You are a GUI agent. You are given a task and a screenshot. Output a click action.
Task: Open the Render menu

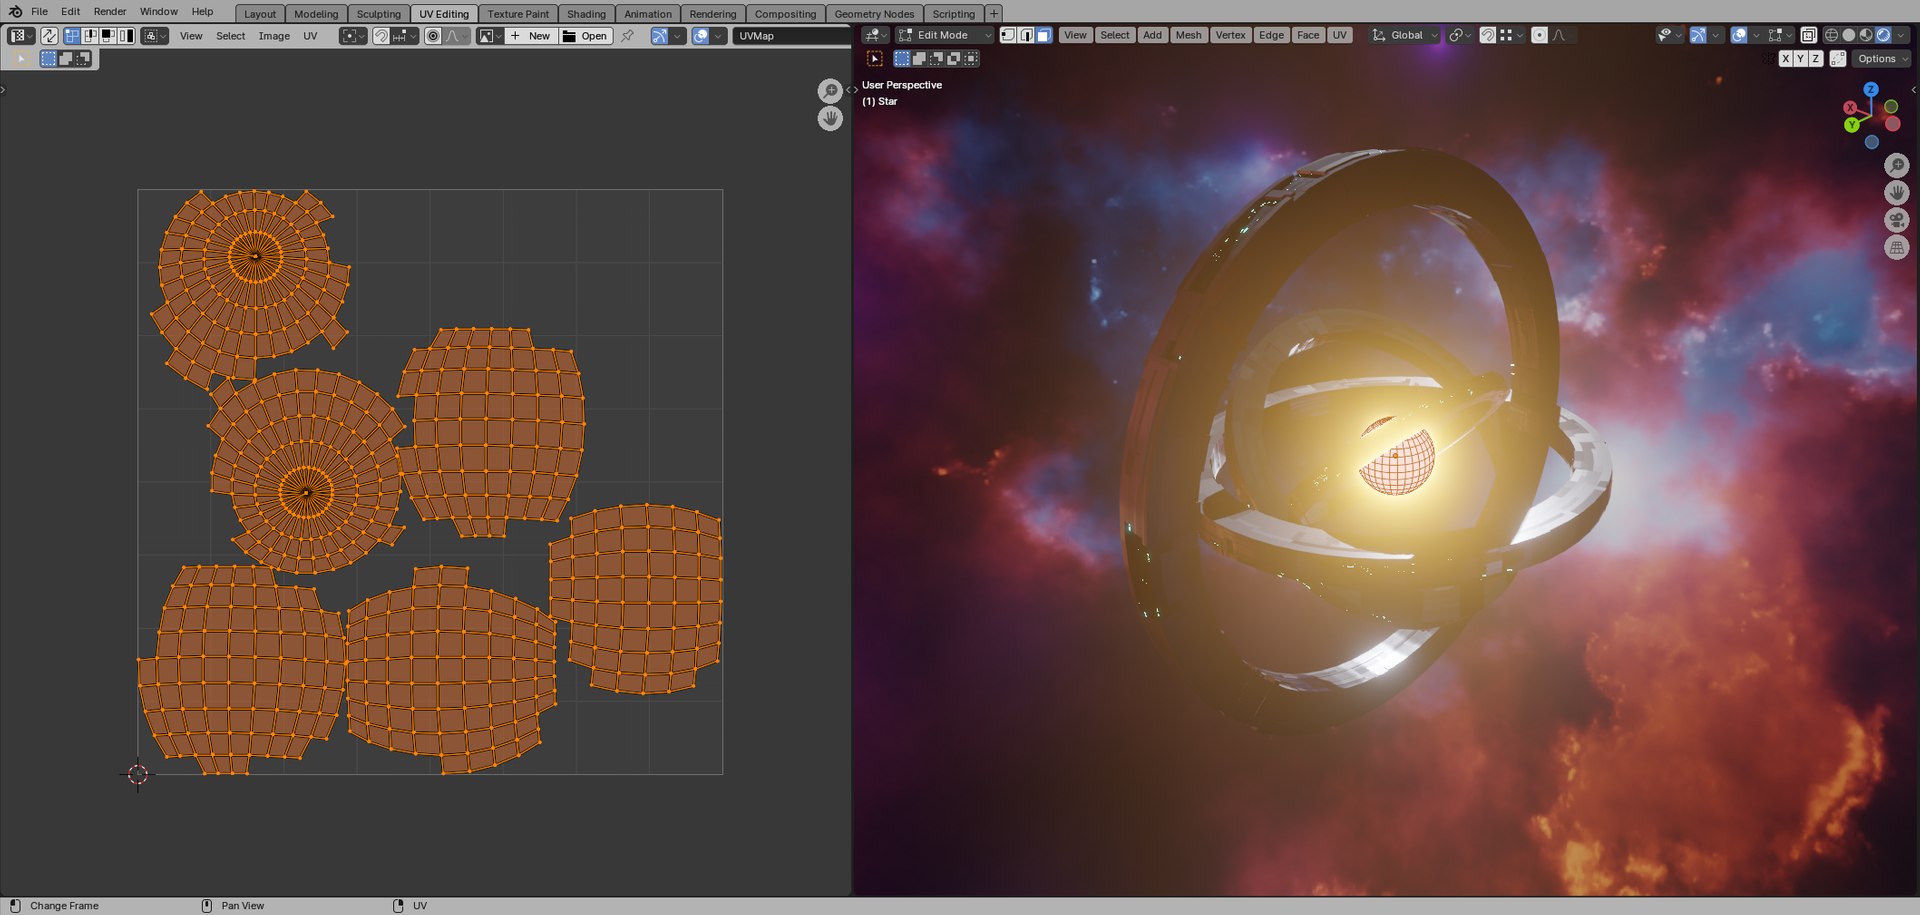click(x=110, y=12)
